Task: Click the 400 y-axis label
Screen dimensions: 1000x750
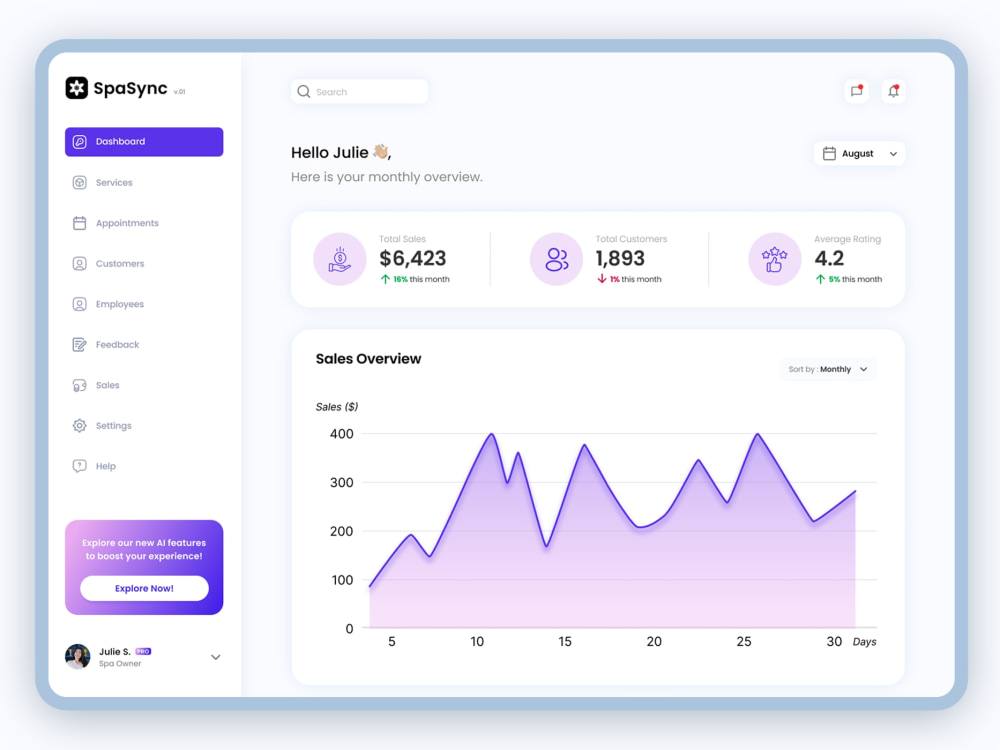Action: [x=342, y=434]
